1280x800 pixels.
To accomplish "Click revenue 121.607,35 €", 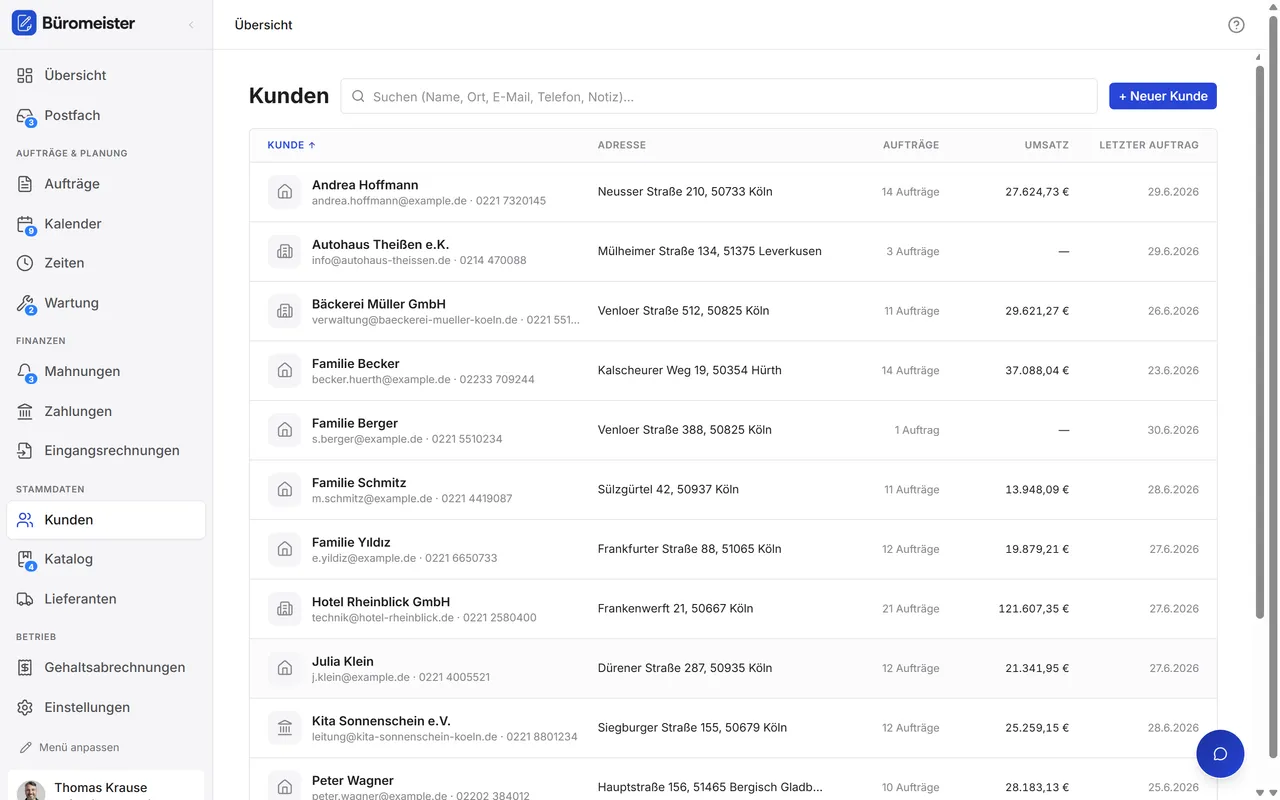I will (x=1034, y=608).
